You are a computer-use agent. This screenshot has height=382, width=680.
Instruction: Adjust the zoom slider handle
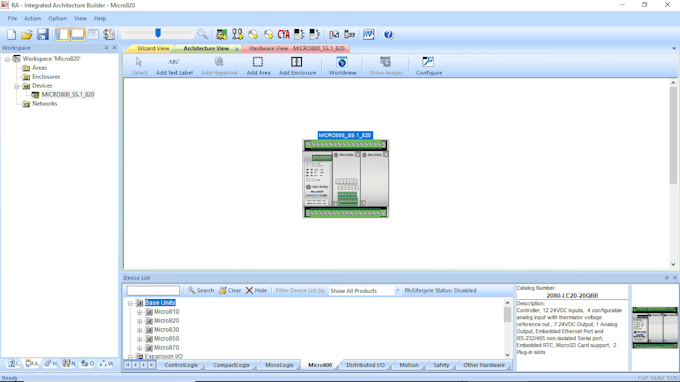(x=158, y=33)
